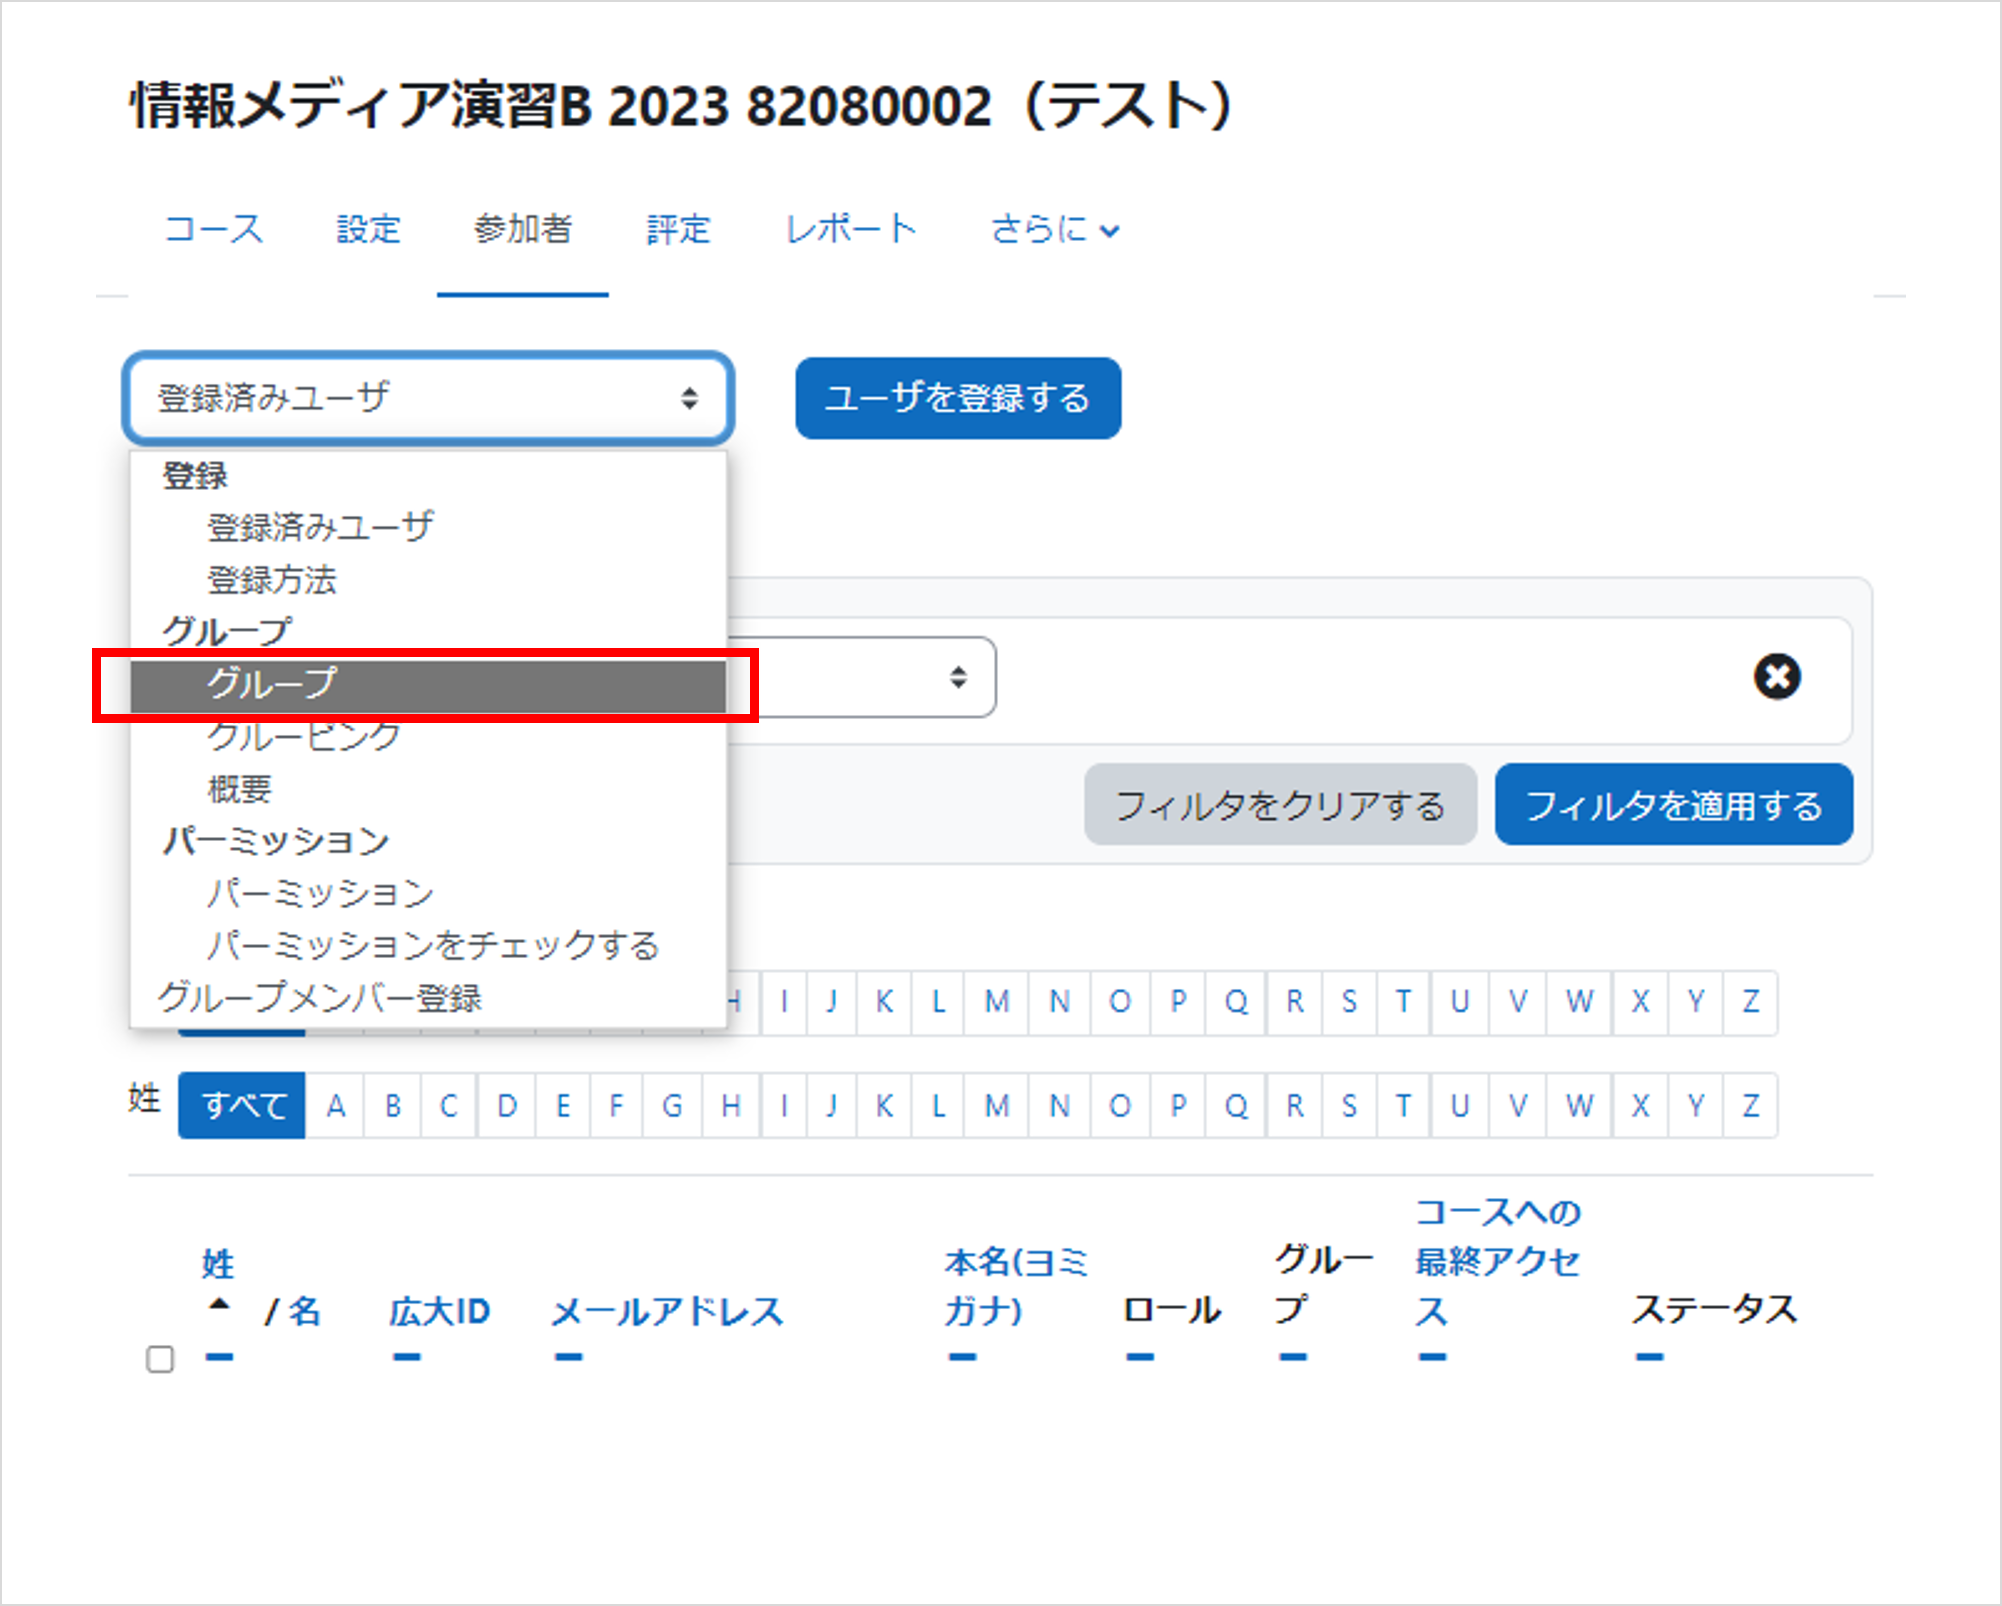This screenshot has height=1606, width=2002.
Task: Hide 姓 column using its minus icon
Action: (x=219, y=1357)
